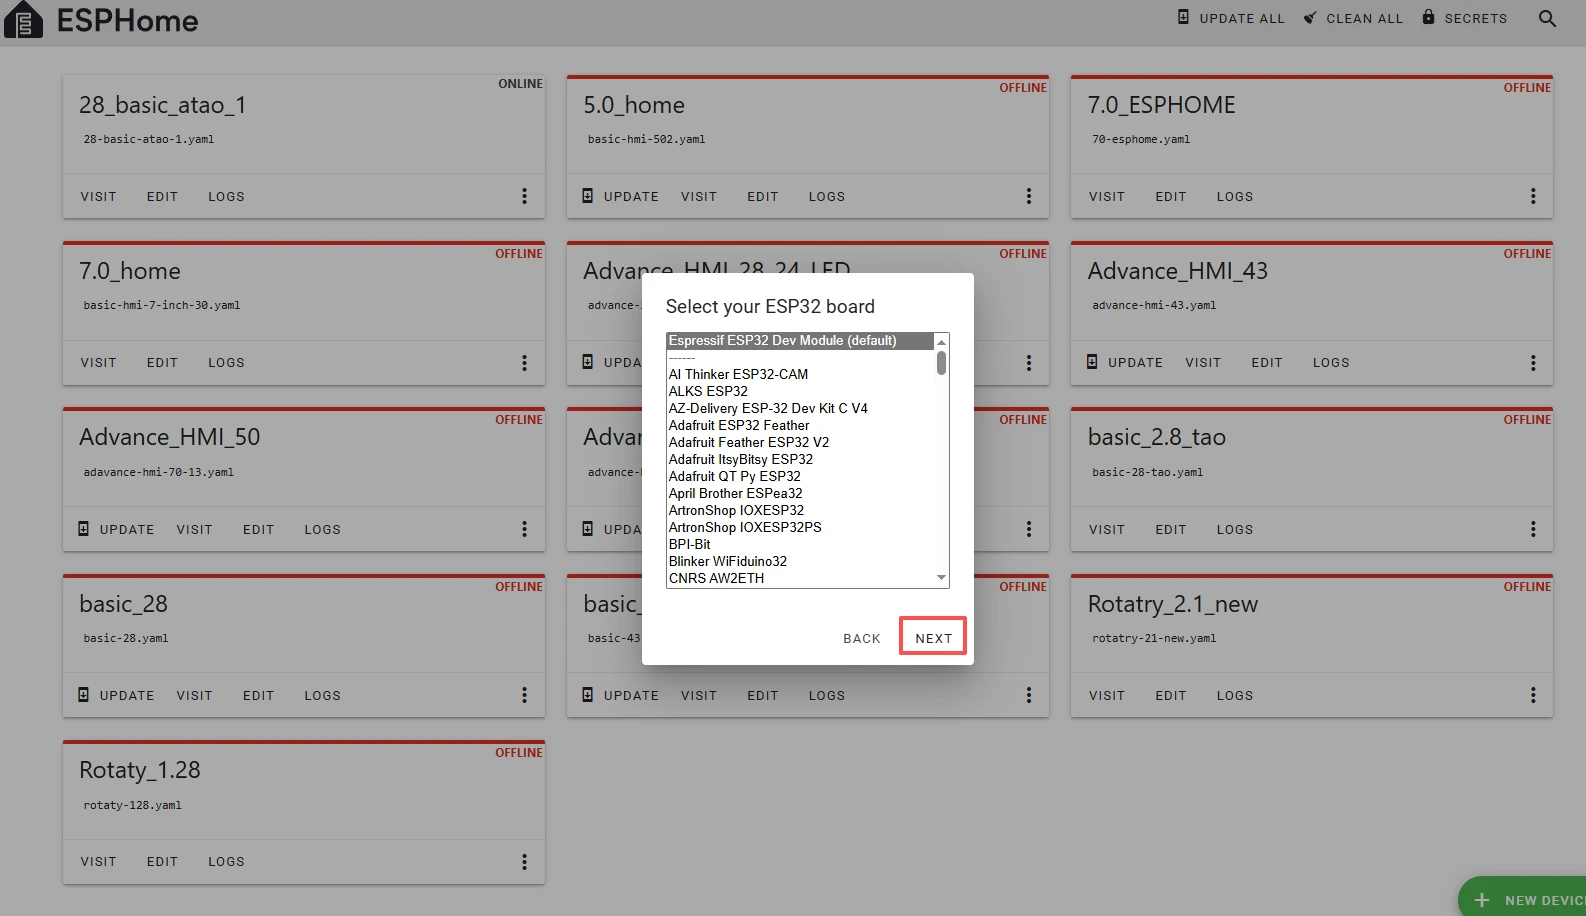The image size is (1586, 916).
Task: Open Secrets editor from the header
Action: [x=1465, y=18]
